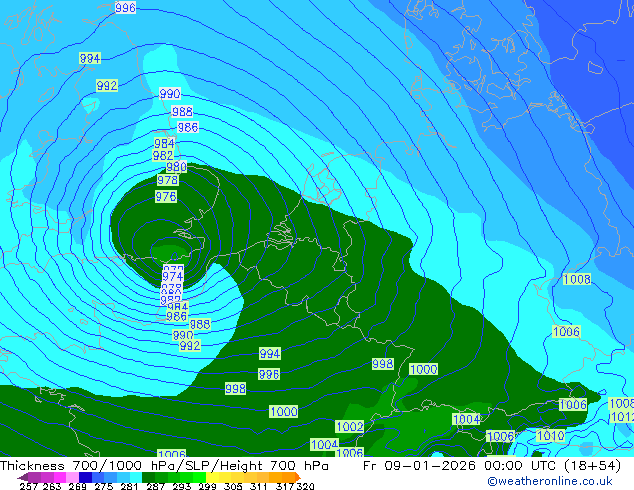634x490 pixels.
Task: Click the 976 isobar label
Action: (x=166, y=196)
